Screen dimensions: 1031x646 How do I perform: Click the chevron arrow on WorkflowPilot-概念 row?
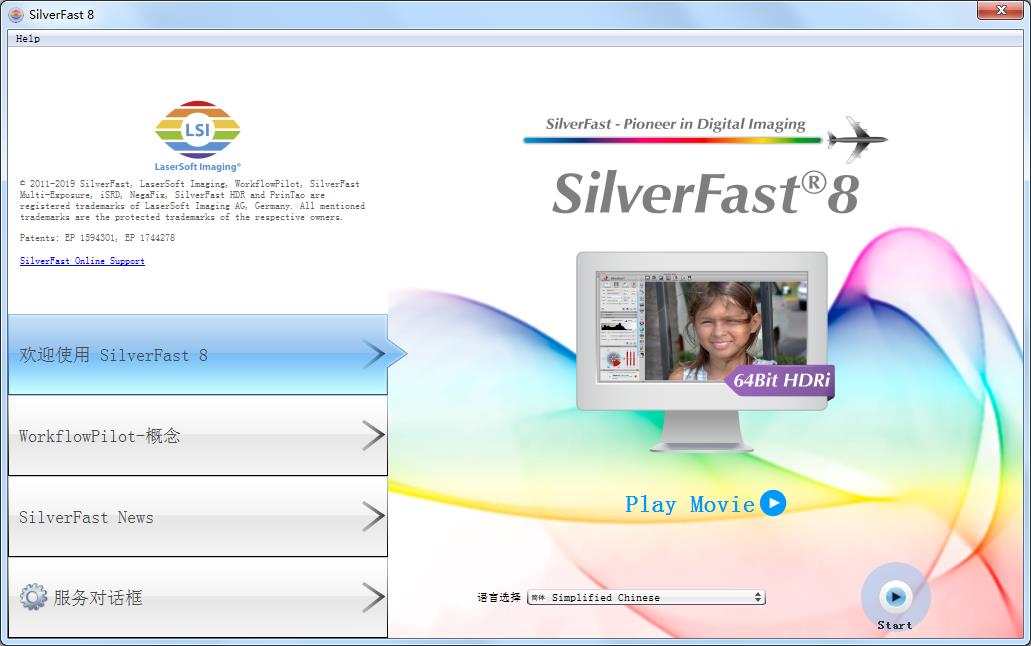[x=373, y=435]
